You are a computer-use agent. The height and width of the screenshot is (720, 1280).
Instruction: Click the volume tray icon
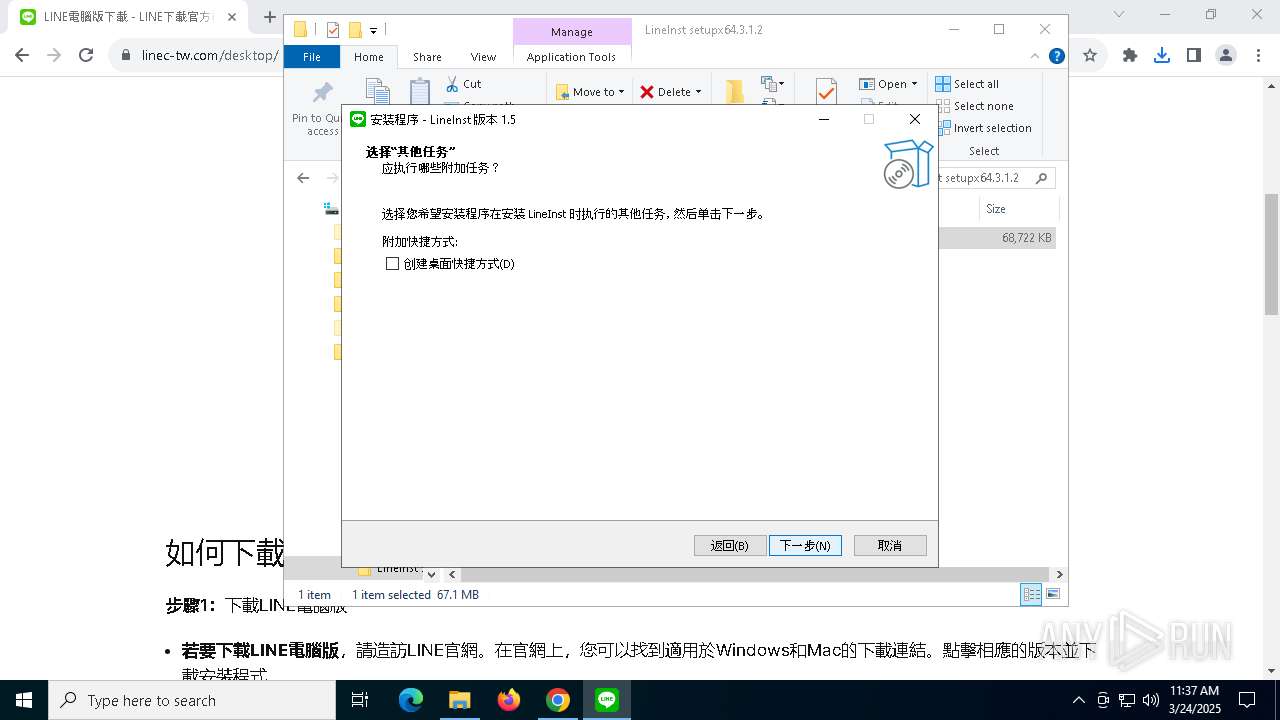click(1151, 700)
